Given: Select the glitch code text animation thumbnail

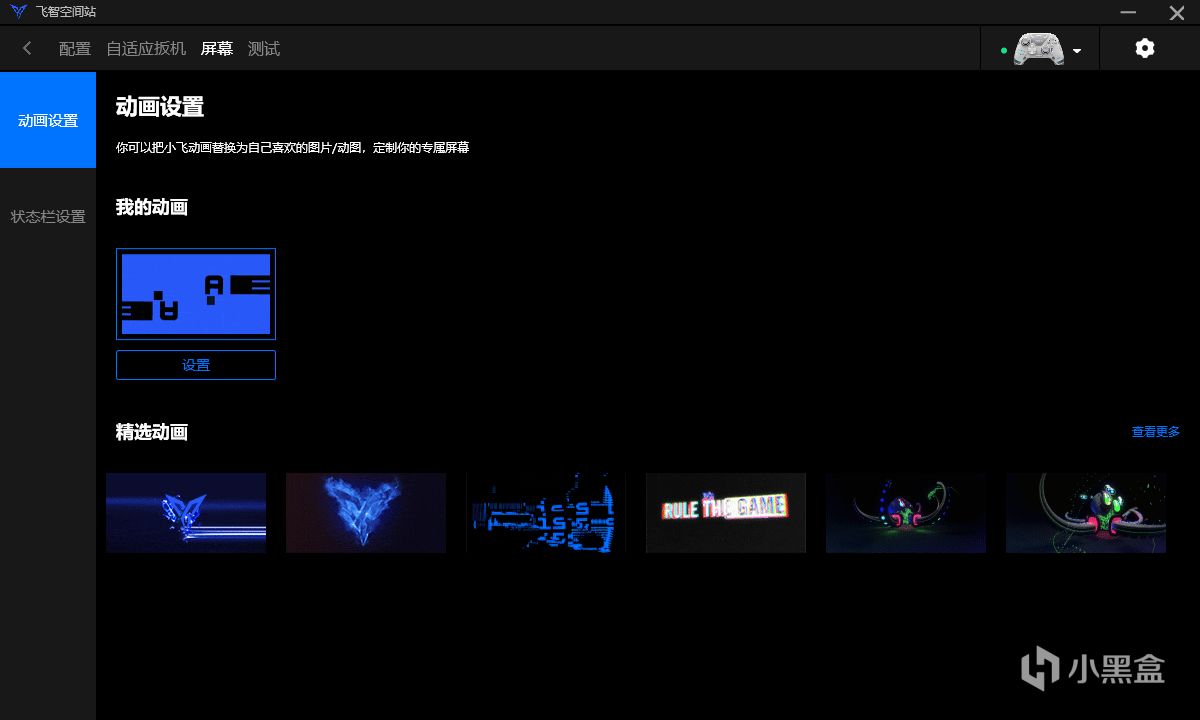Looking at the screenshot, I should [x=546, y=512].
